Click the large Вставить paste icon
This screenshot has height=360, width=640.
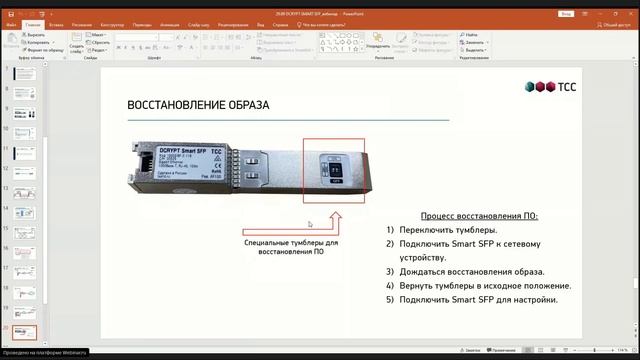coord(12,38)
